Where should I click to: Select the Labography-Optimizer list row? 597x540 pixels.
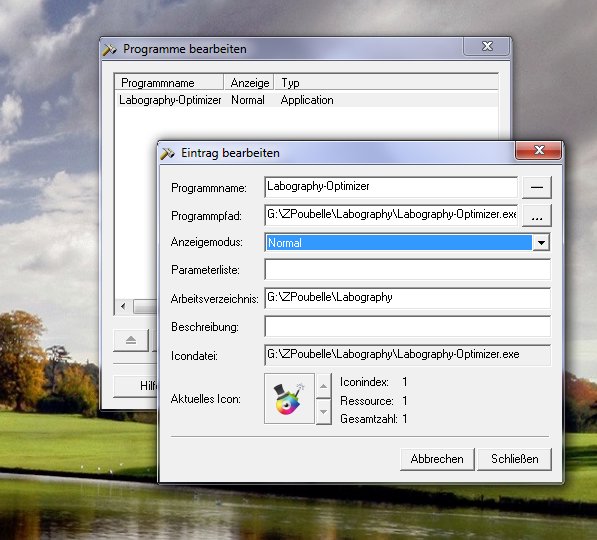306,100
